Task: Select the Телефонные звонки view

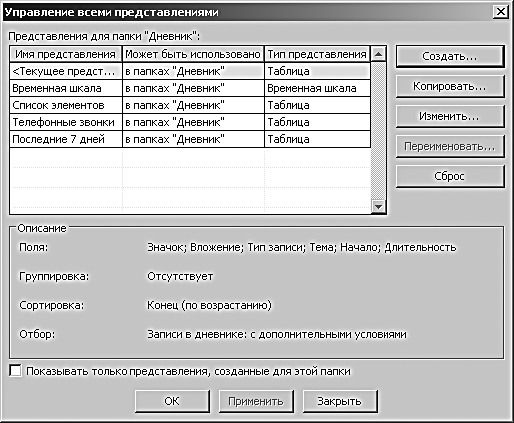Action: [x=190, y=122]
